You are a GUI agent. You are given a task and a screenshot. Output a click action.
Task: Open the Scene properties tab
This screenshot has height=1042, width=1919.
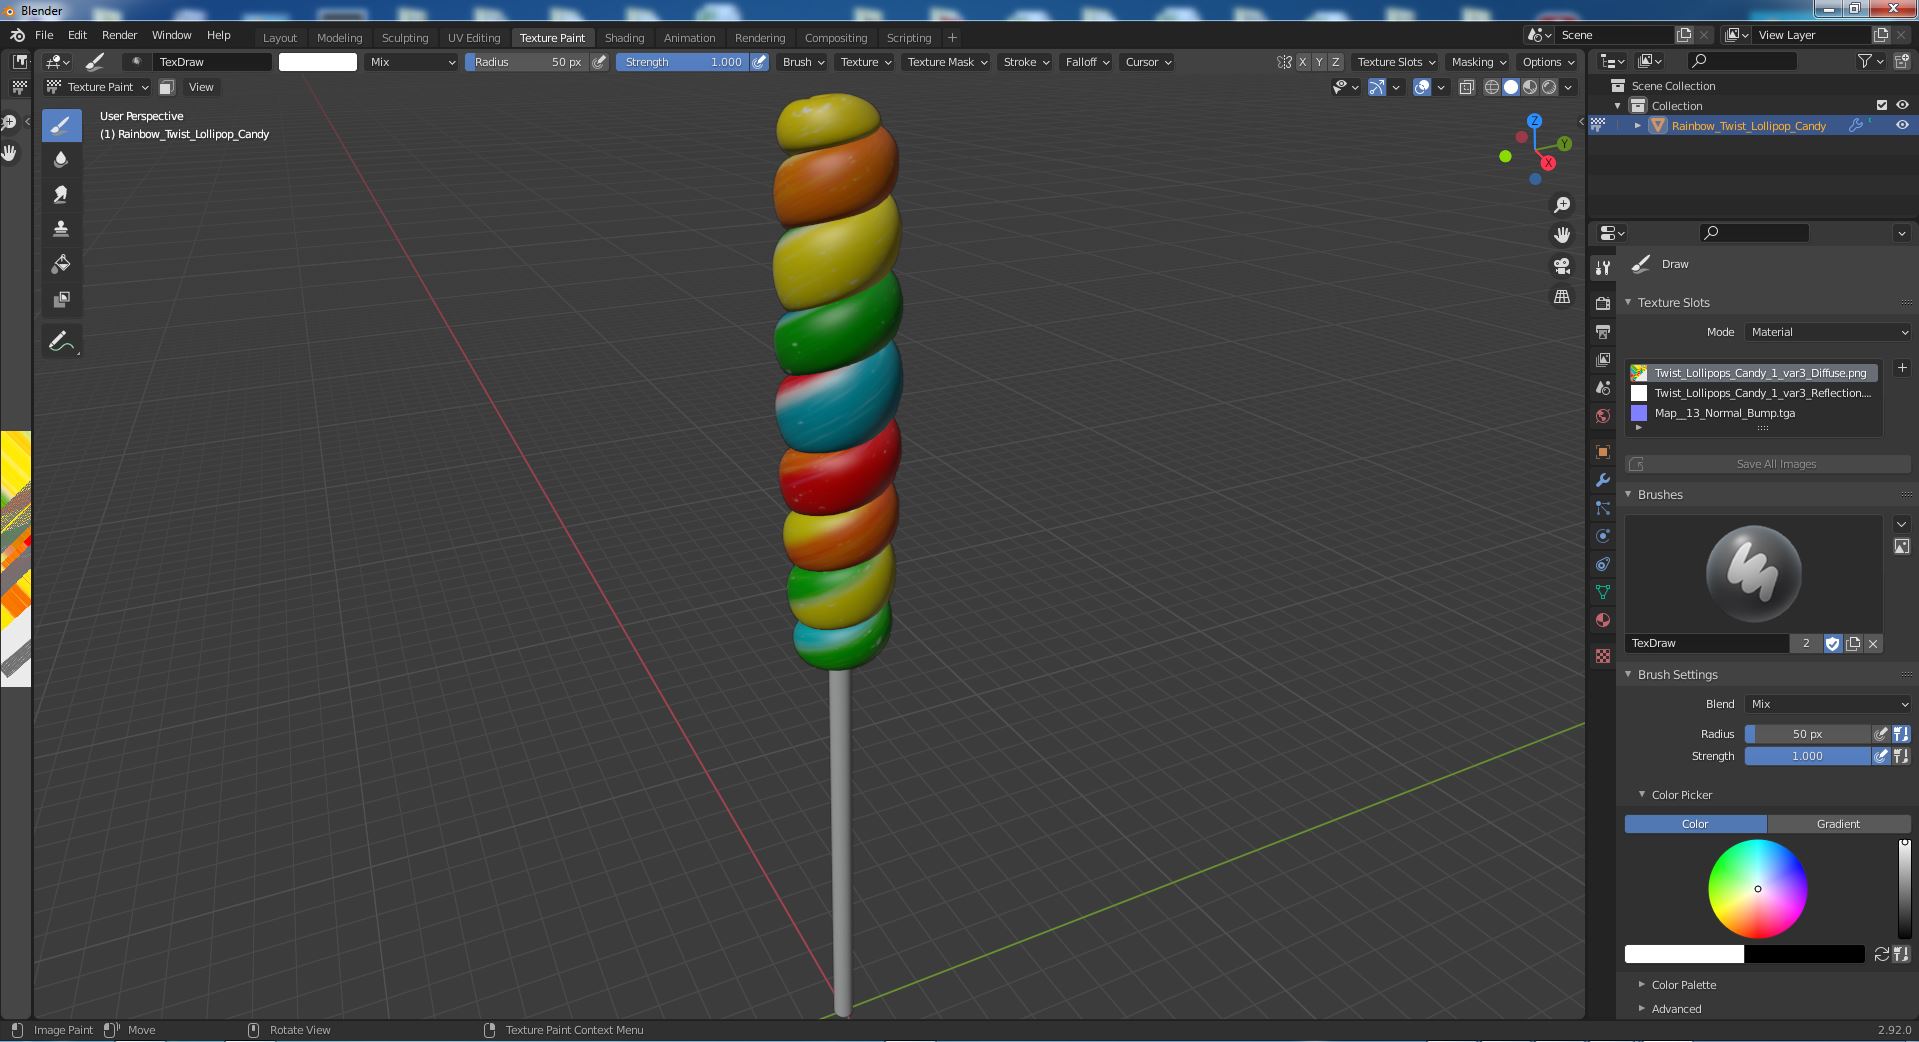point(1603,387)
